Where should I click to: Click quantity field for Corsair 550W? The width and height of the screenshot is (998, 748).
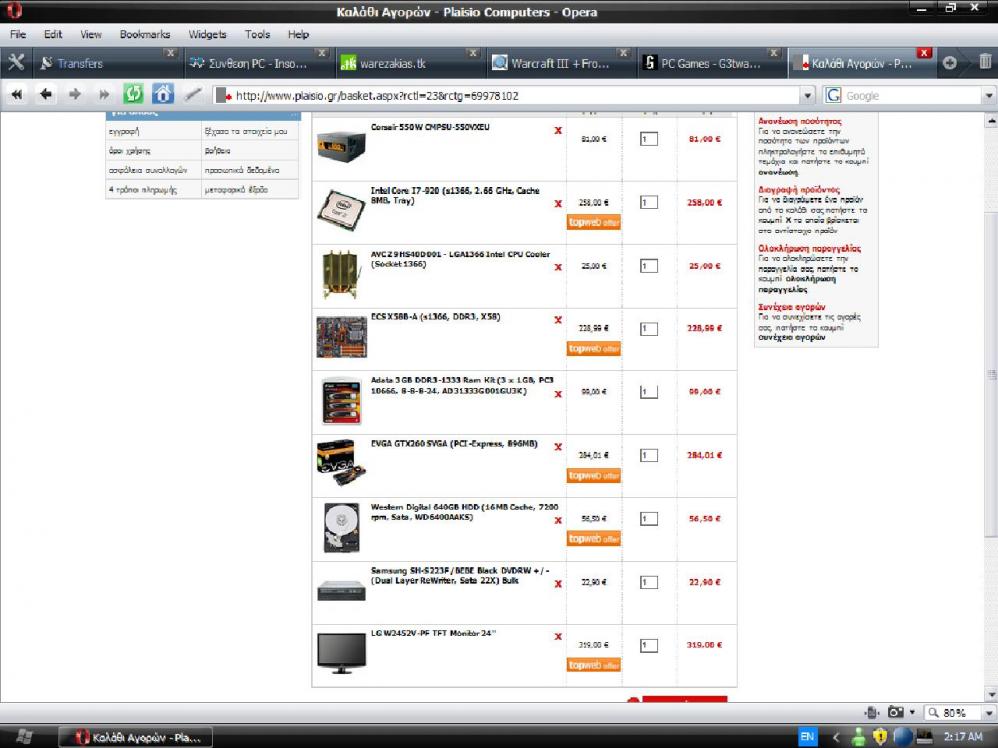point(649,139)
